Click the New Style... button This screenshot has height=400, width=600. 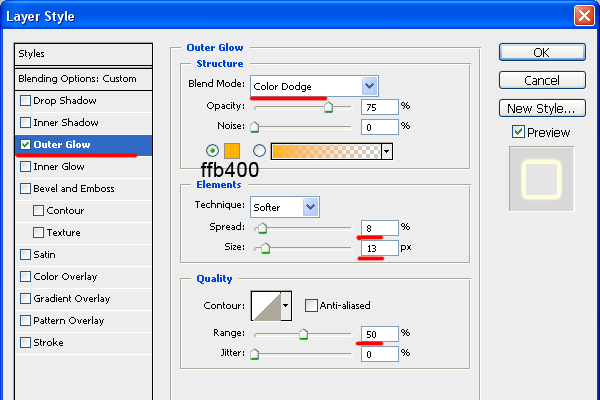540,108
